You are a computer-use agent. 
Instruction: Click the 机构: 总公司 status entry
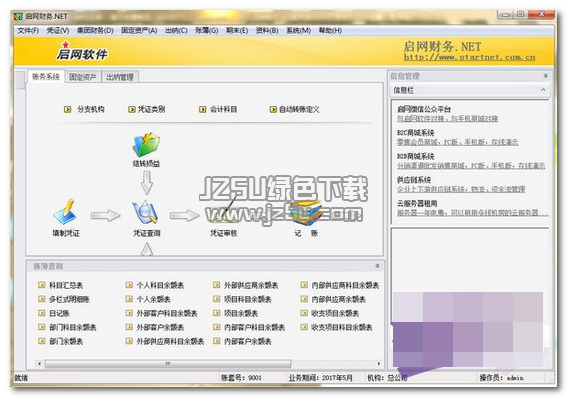(x=387, y=378)
